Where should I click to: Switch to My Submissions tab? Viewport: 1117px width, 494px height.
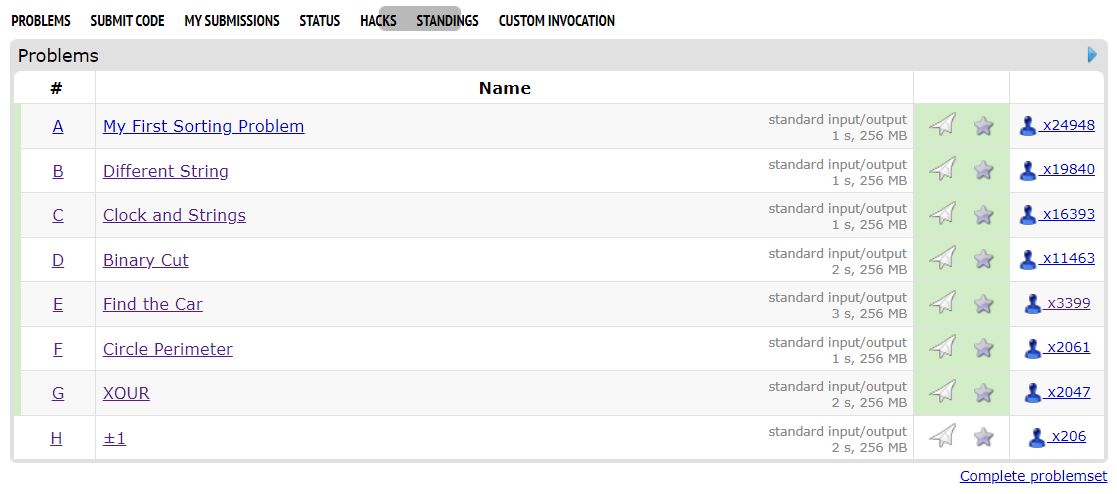232,20
